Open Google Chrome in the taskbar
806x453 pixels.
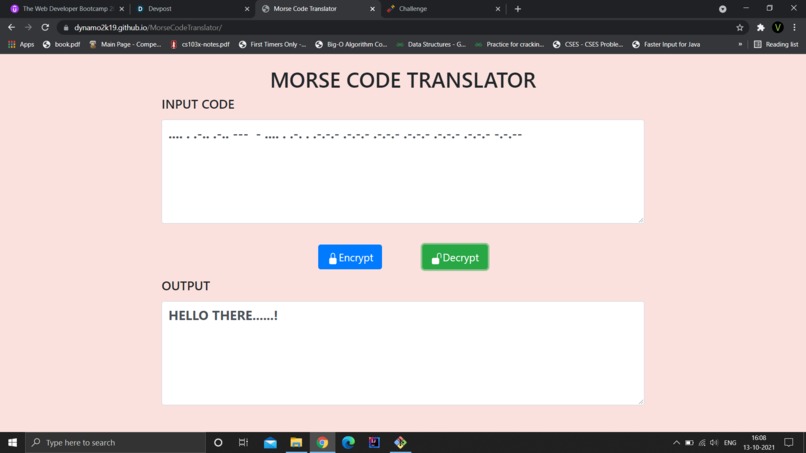coord(322,442)
